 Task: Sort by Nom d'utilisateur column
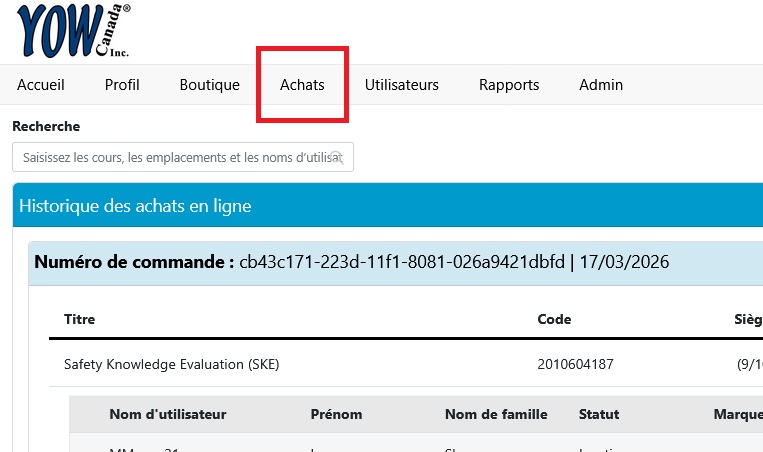click(x=168, y=414)
